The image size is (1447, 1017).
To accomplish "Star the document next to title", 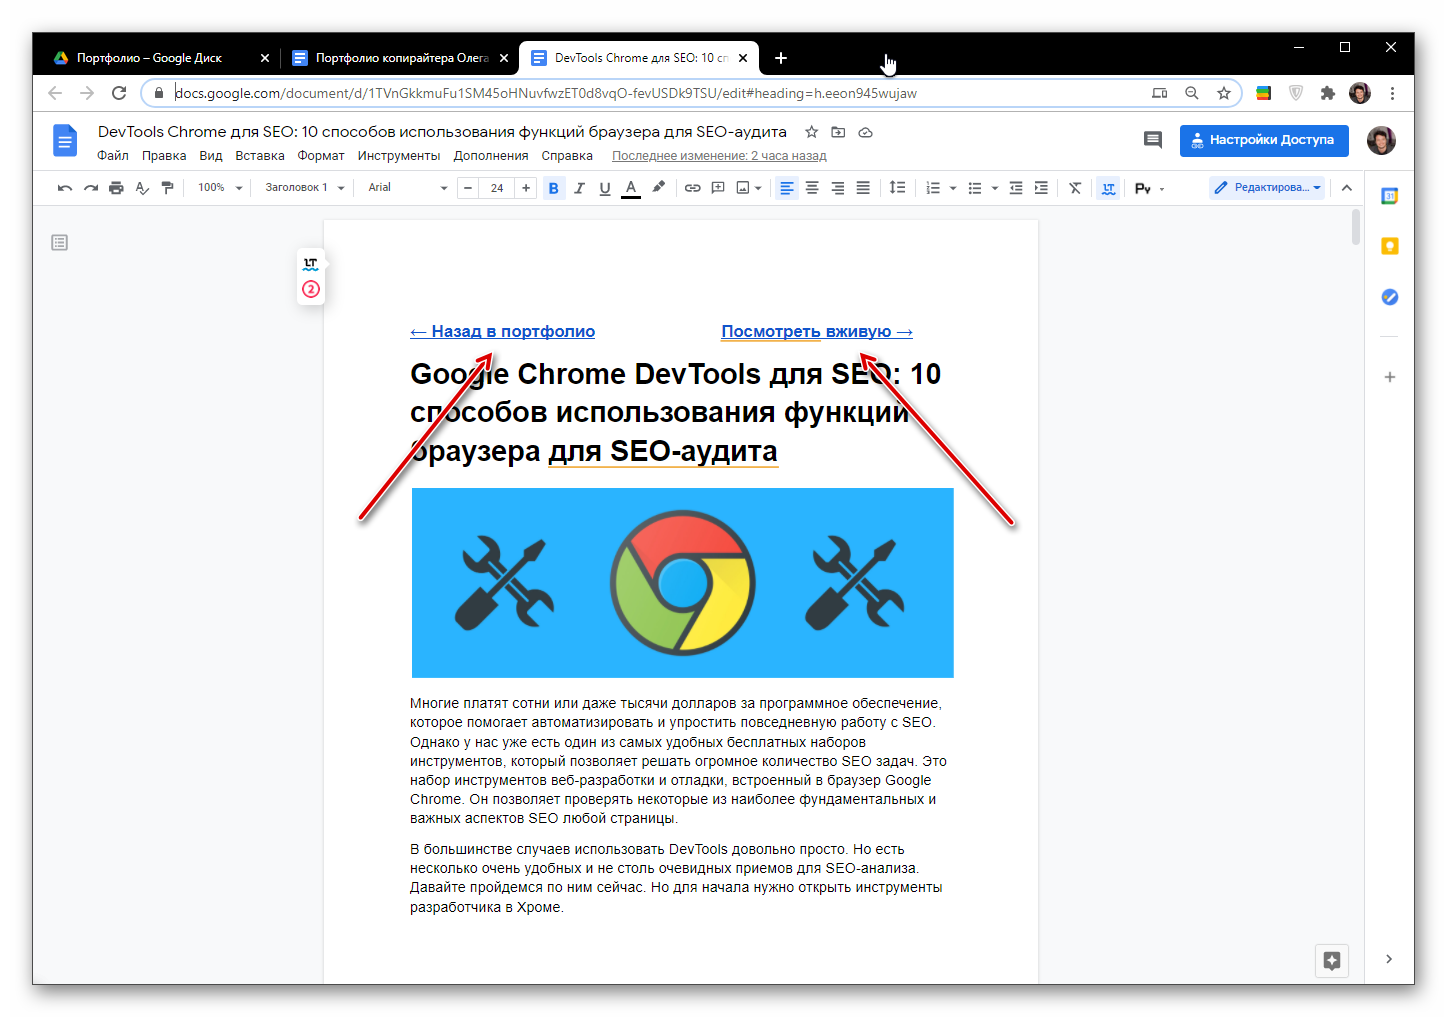I will click(x=811, y=132).
